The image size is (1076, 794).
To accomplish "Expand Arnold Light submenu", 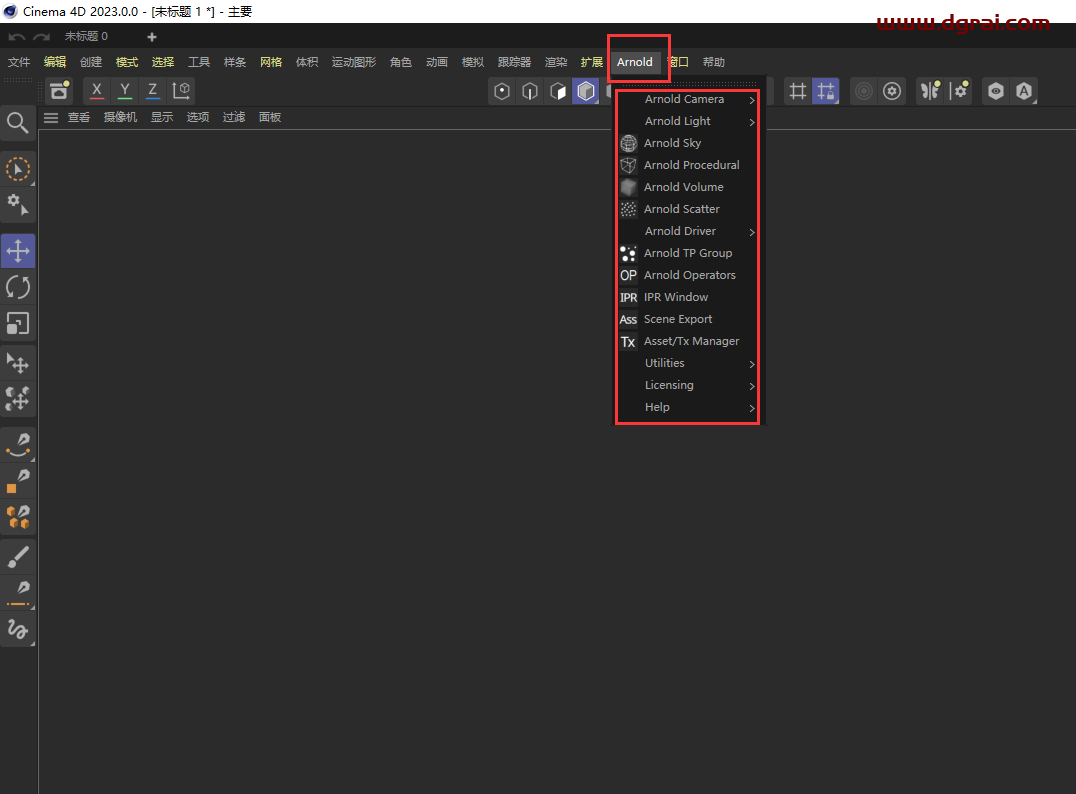I will 688,121.
